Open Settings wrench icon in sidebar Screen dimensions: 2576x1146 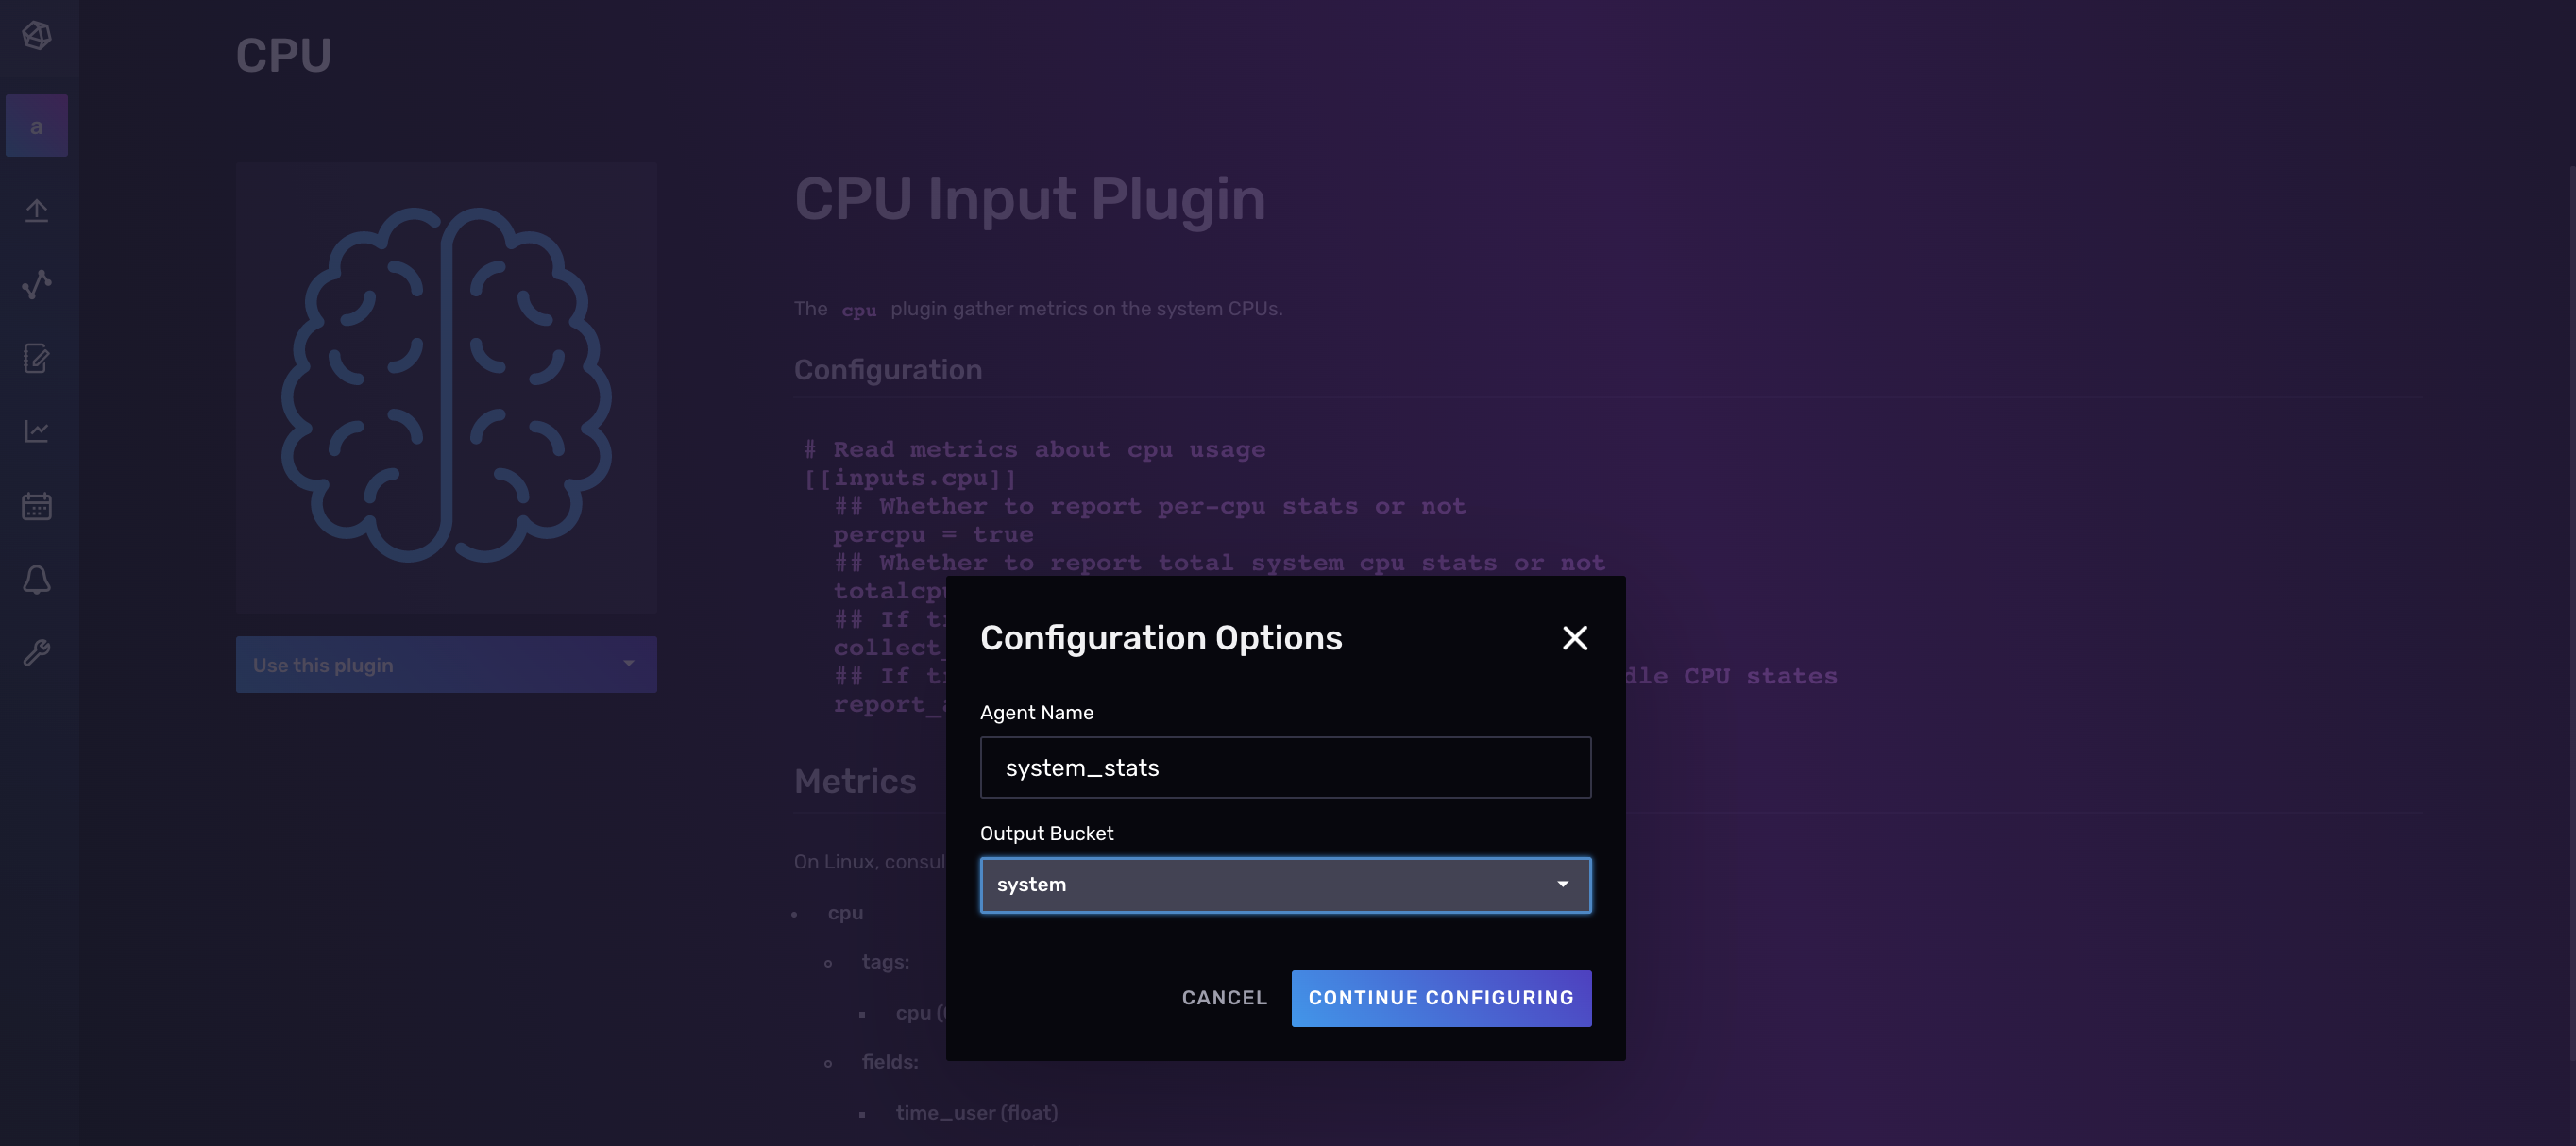click(37, 653)
